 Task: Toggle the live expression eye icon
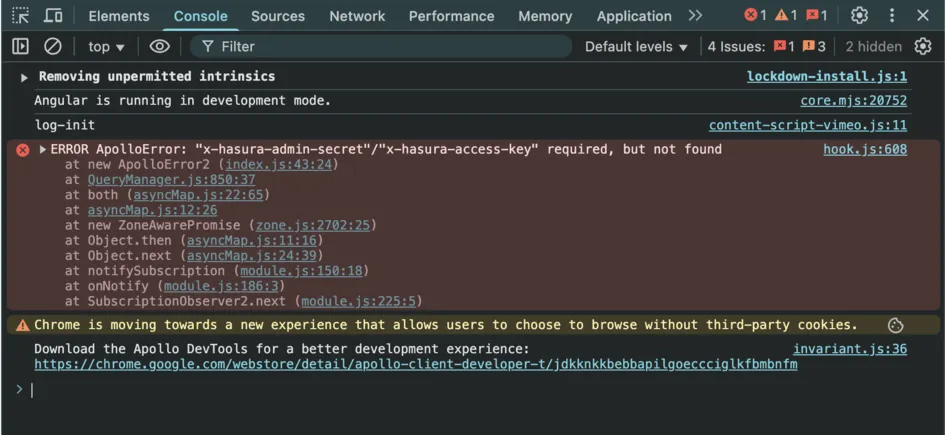(159, 46)
